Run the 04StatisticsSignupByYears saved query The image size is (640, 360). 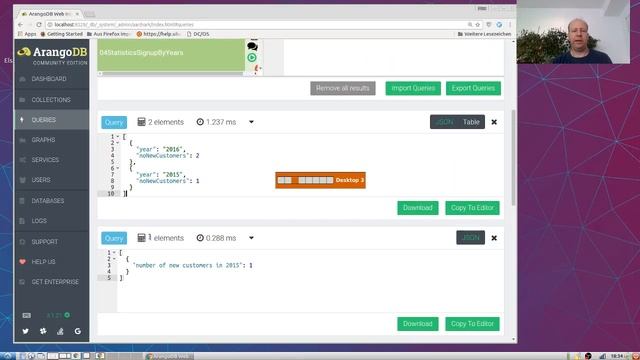click(x=252, y=58)
